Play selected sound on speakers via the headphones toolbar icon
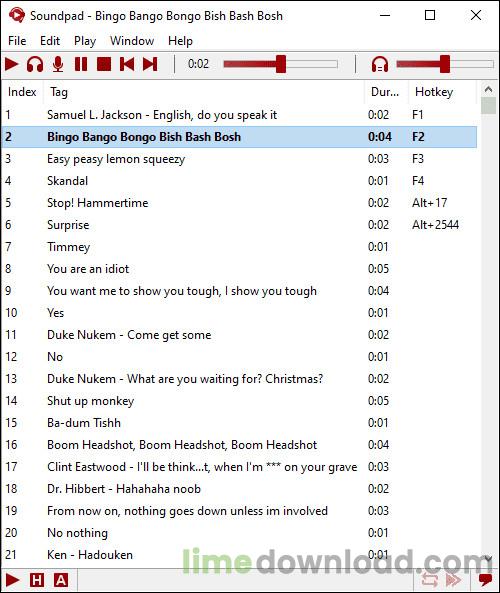Viewport: 500px width, 593px height. tap(35, 64)
